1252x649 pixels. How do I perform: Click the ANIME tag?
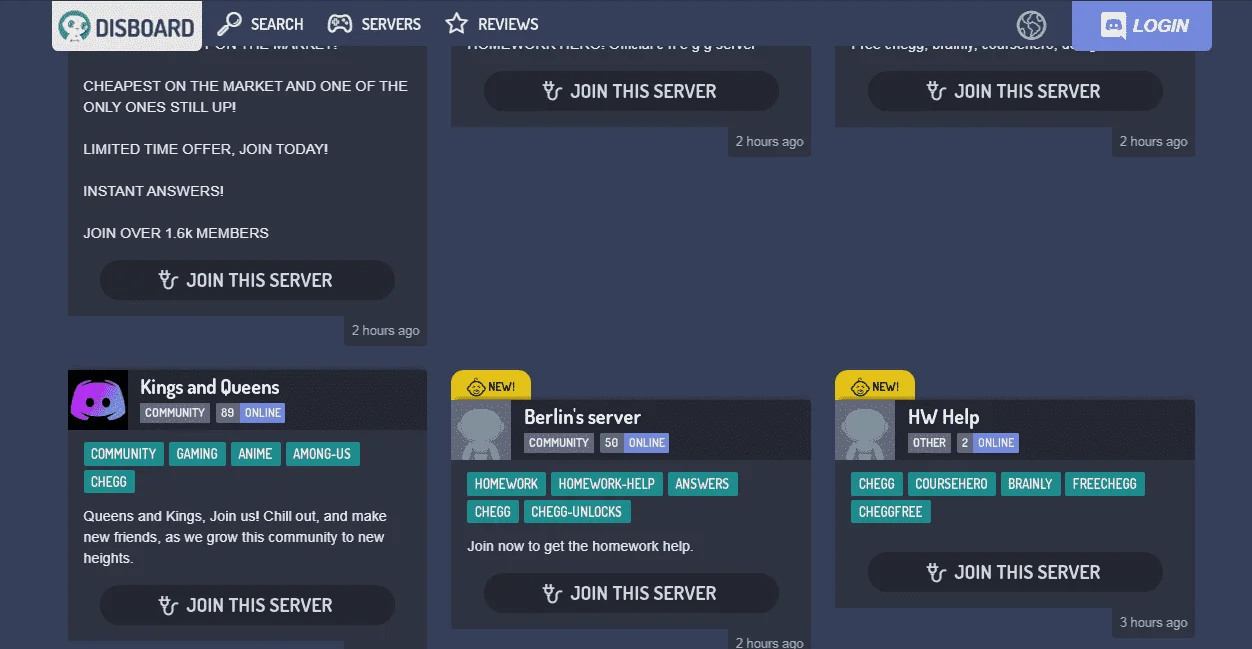[x=255, y=454]
